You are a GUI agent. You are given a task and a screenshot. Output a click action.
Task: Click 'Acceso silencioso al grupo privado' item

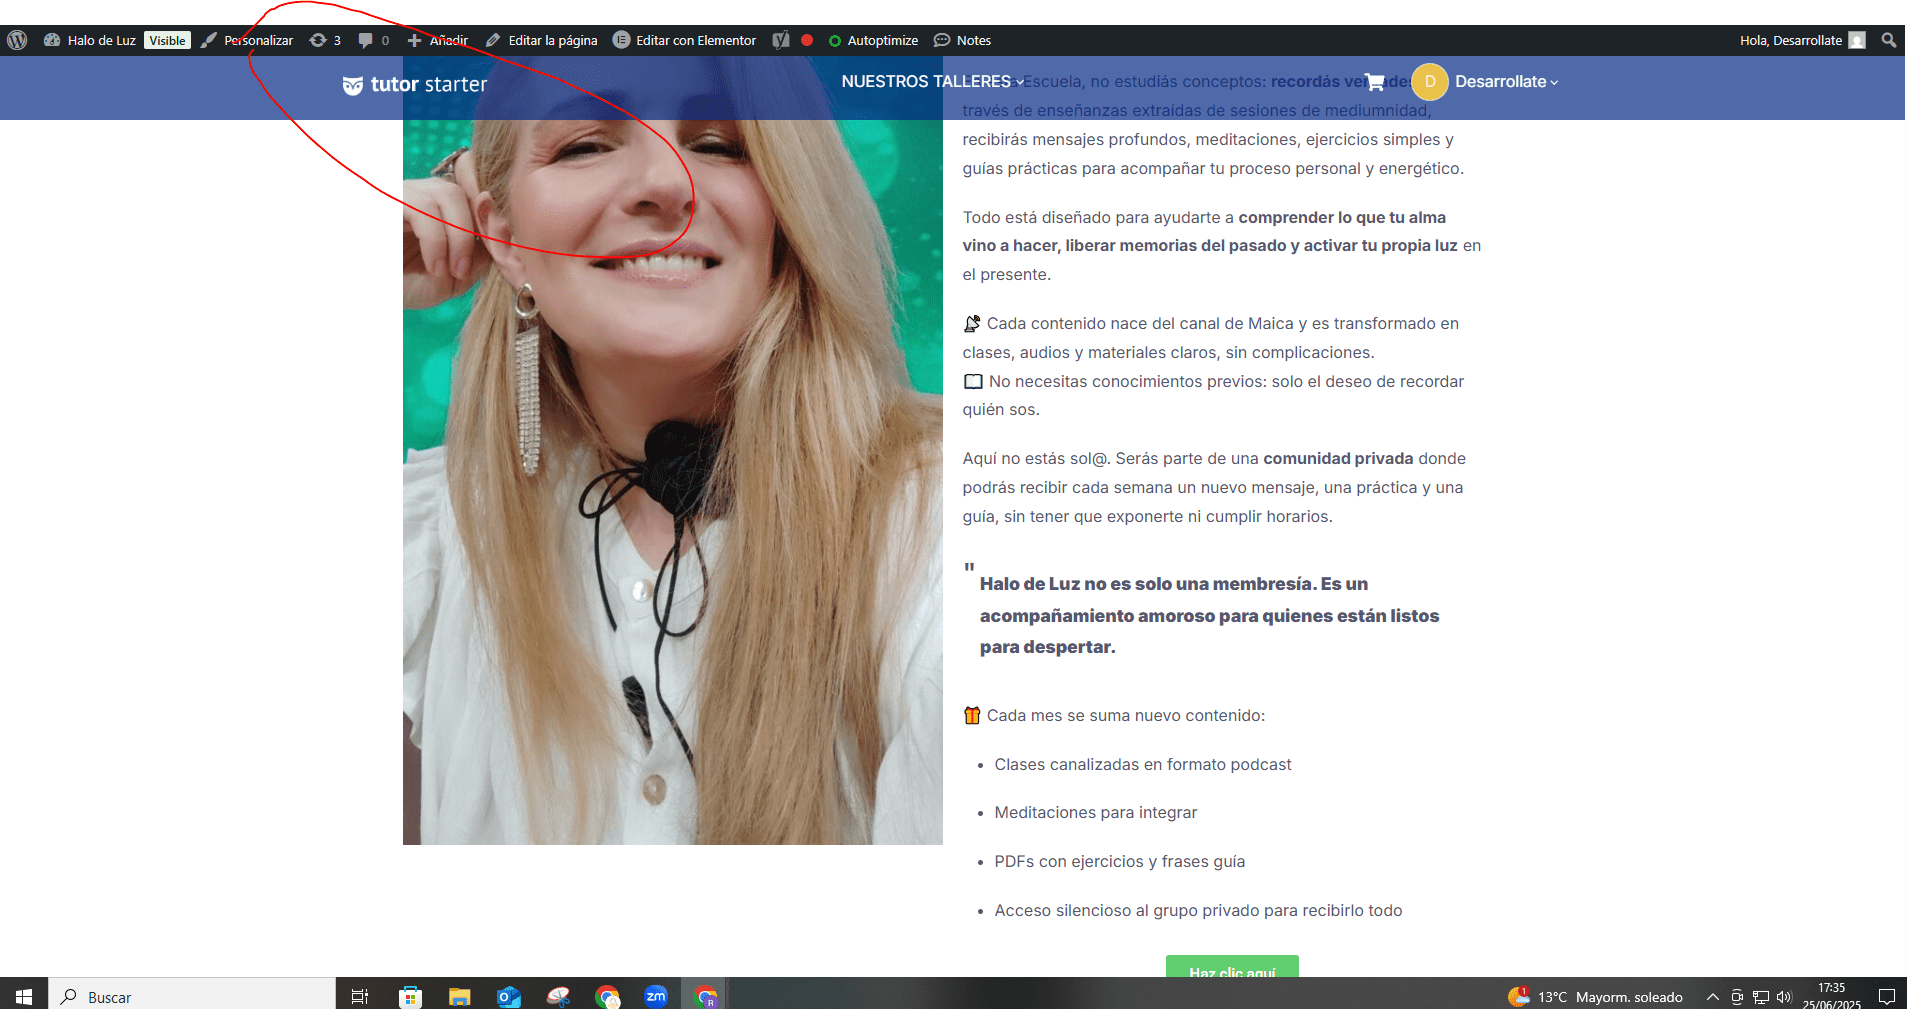click(x=1198, y=910)
